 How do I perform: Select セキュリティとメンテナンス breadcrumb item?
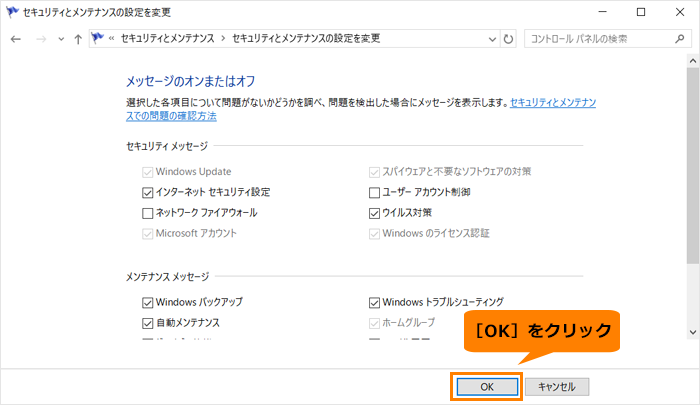[167, 39]
